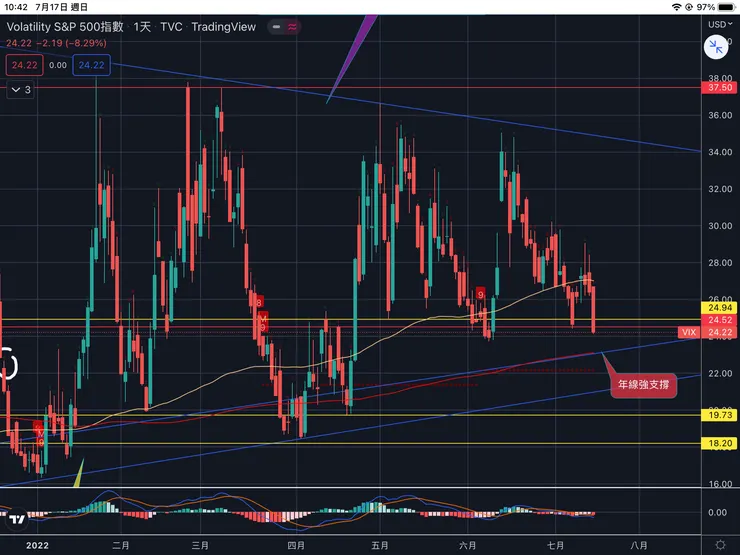Click the 七月 label on time axis
This screenshot has width=740, height=555.
(x=555, y=546)
